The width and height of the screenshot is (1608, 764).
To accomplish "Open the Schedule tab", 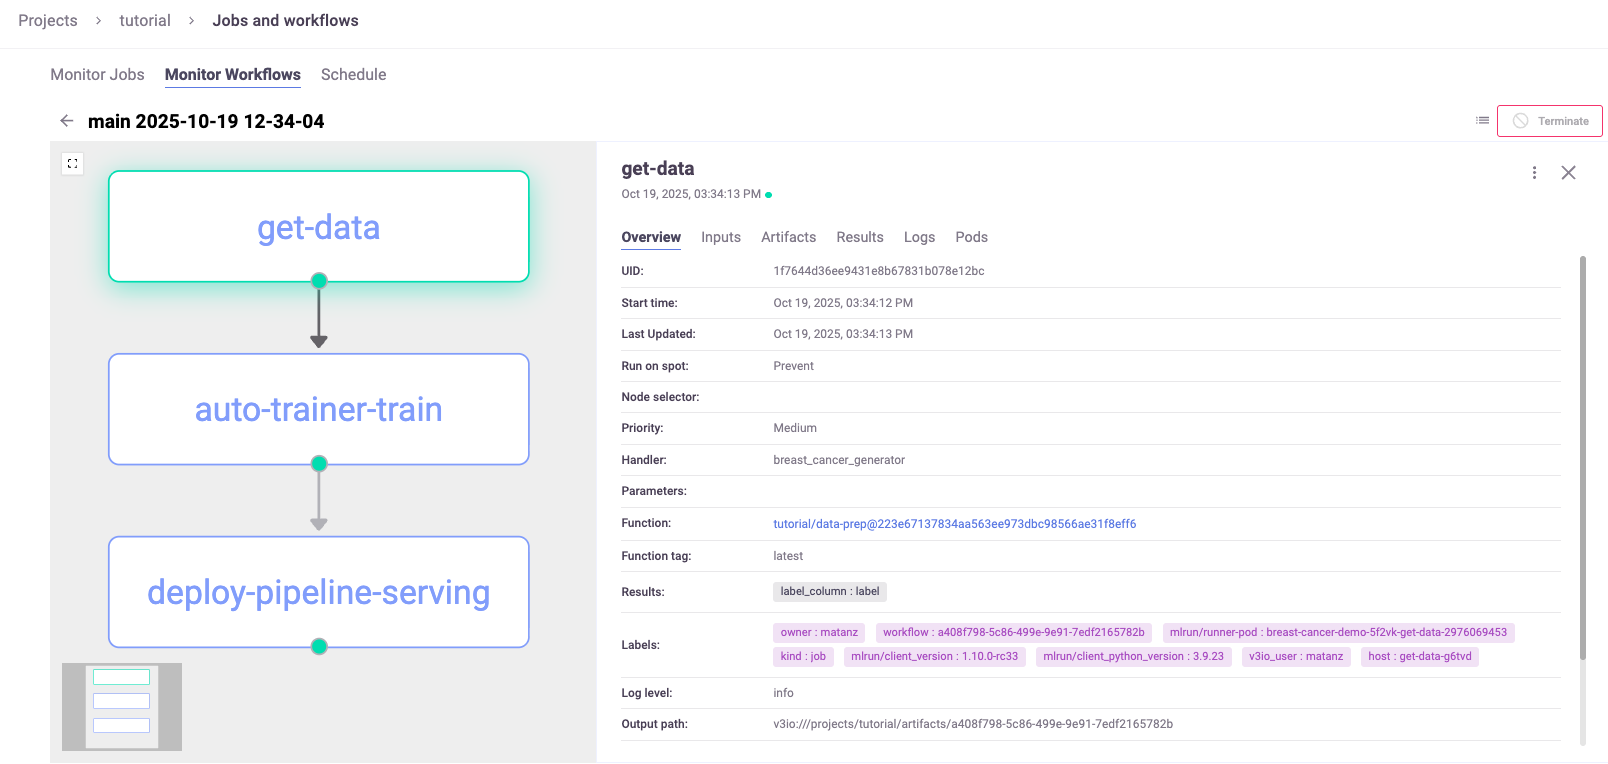I will [353, 75].
